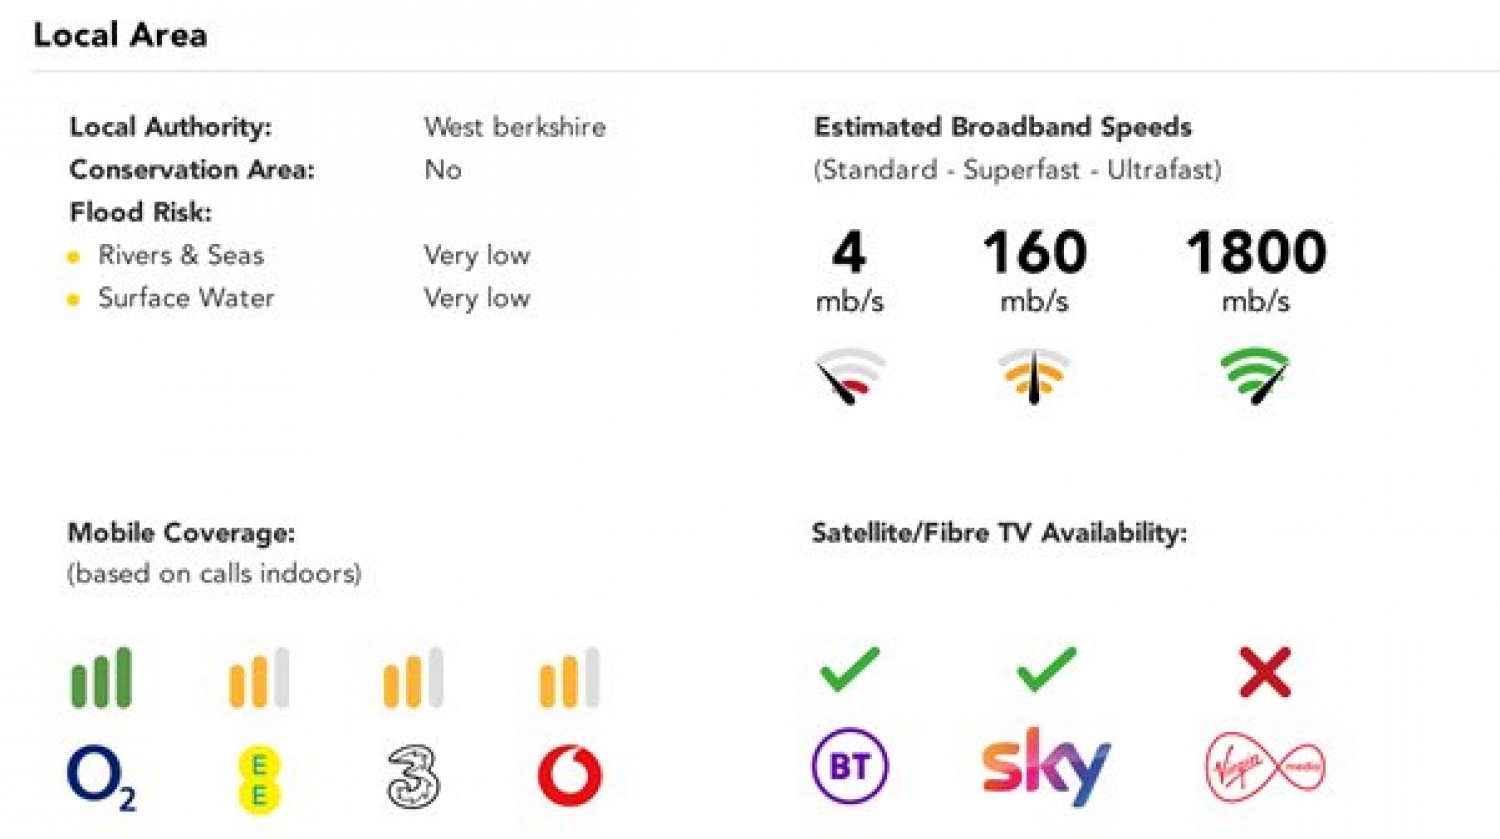Image resolution: width=1500 pixels, height=839 pixels.
Task: Click the orange superfast speed gauge
Action: click(x=1034, y=376)
